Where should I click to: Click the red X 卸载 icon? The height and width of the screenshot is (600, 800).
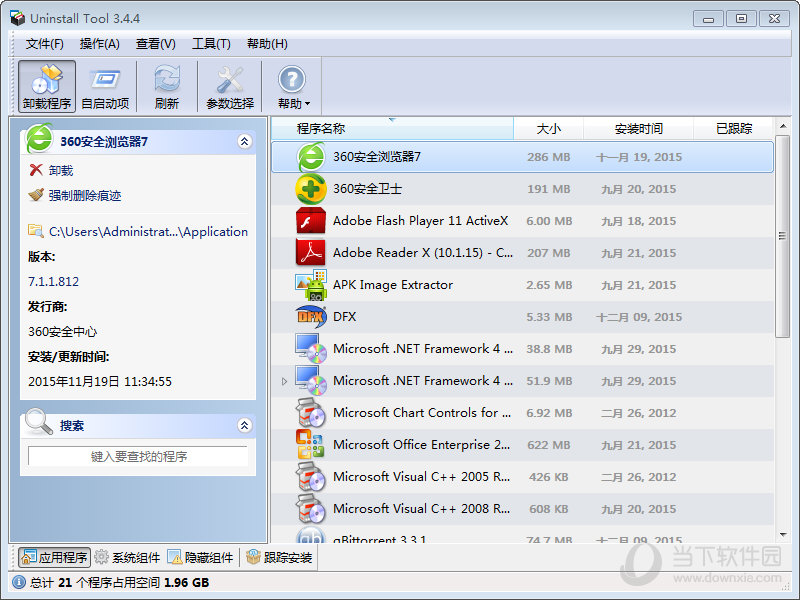pyautogui.click(x=36, y=170)
